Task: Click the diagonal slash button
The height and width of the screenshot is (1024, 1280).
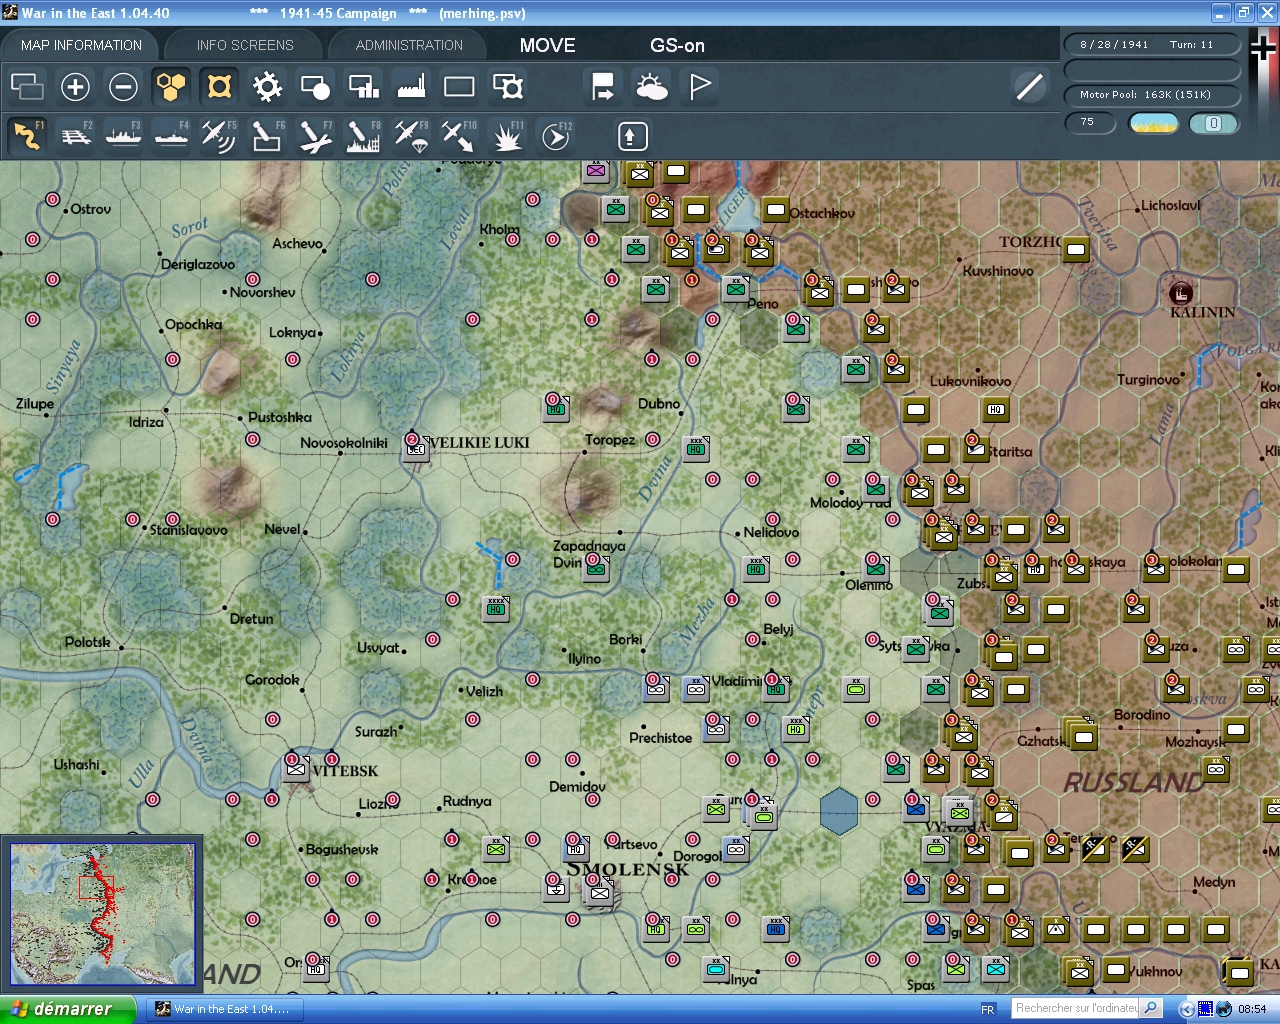Action: (x=1029, y=87)
